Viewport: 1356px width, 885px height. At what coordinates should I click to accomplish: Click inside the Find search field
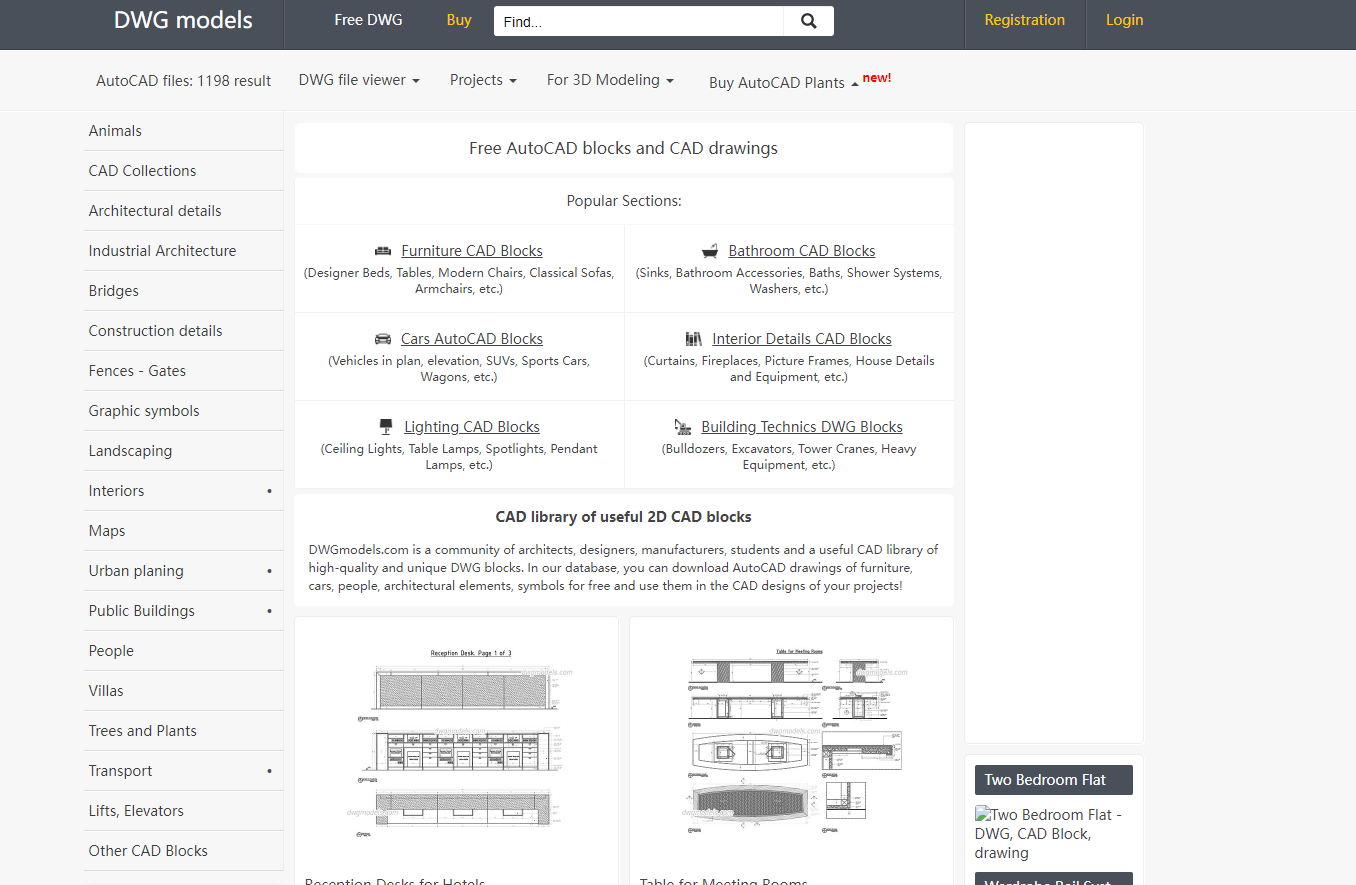click(x=637, y=21)
